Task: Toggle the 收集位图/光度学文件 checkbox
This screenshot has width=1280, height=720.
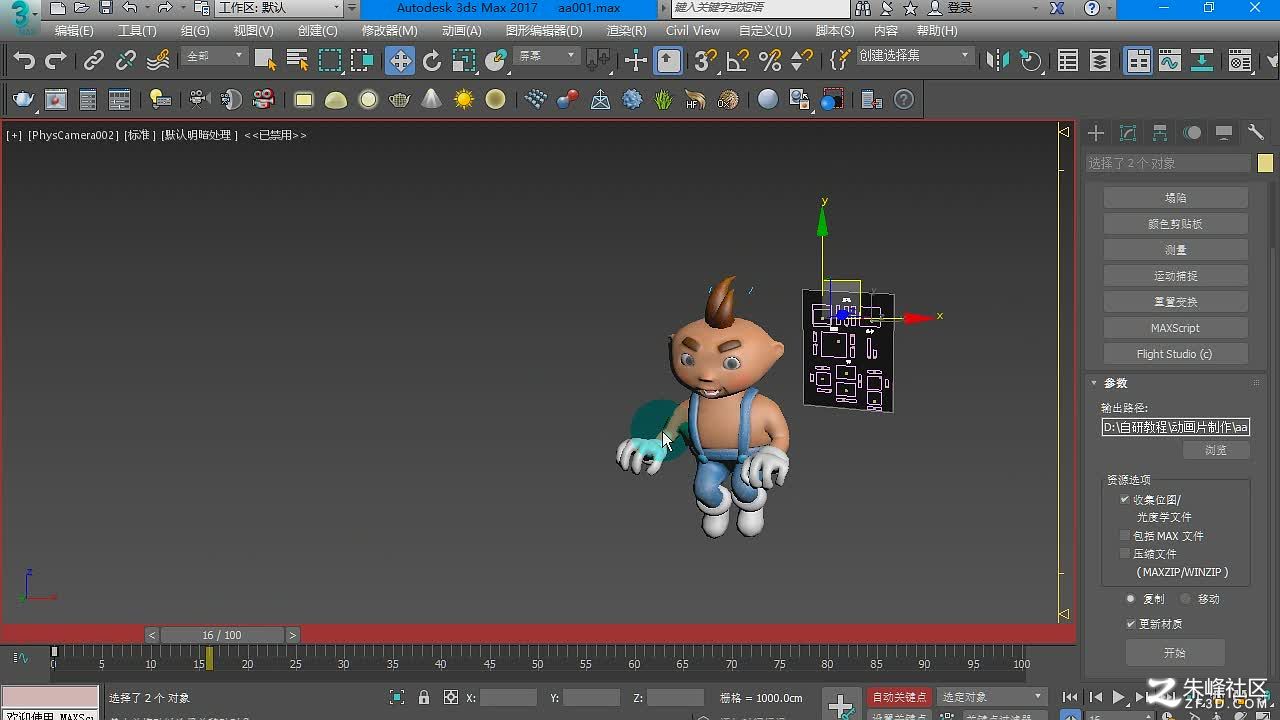Action: click(1125, 499)
